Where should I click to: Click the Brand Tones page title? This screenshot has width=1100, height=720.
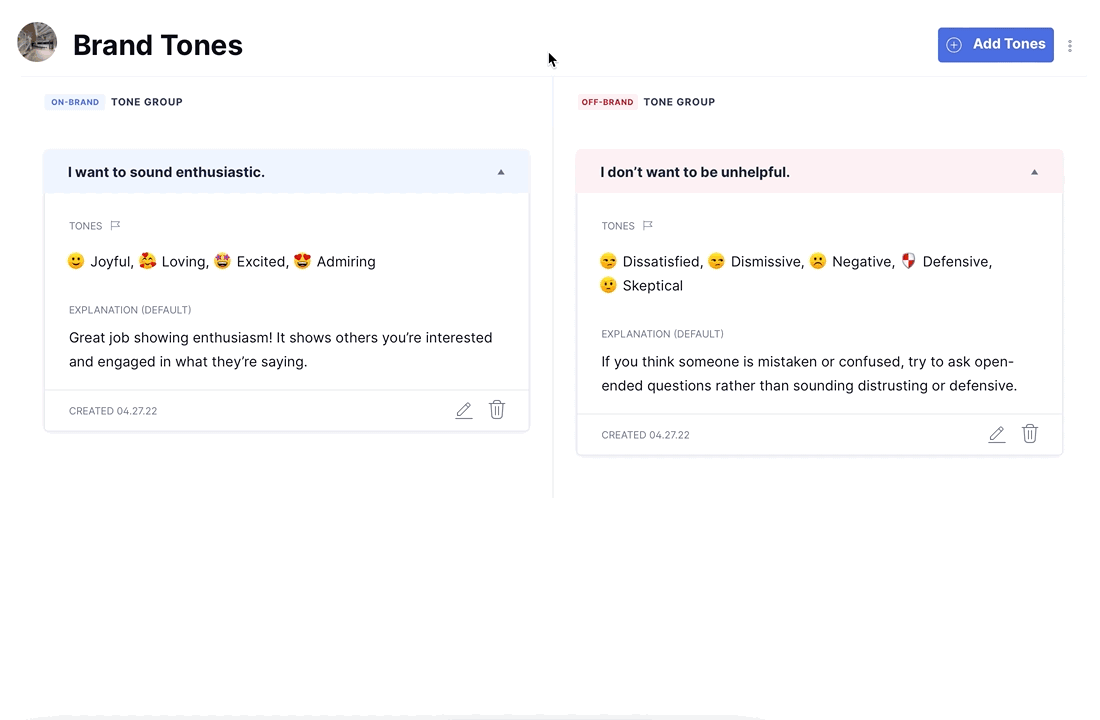(x=158, y=45)
